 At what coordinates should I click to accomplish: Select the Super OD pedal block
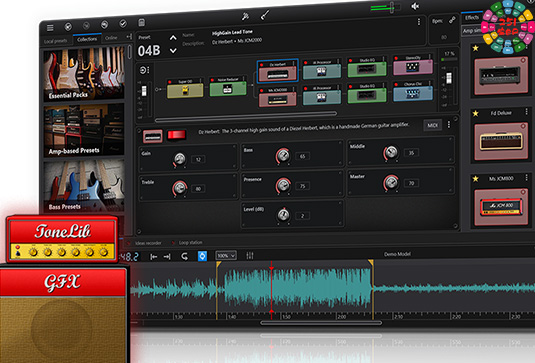pos(185,89)
